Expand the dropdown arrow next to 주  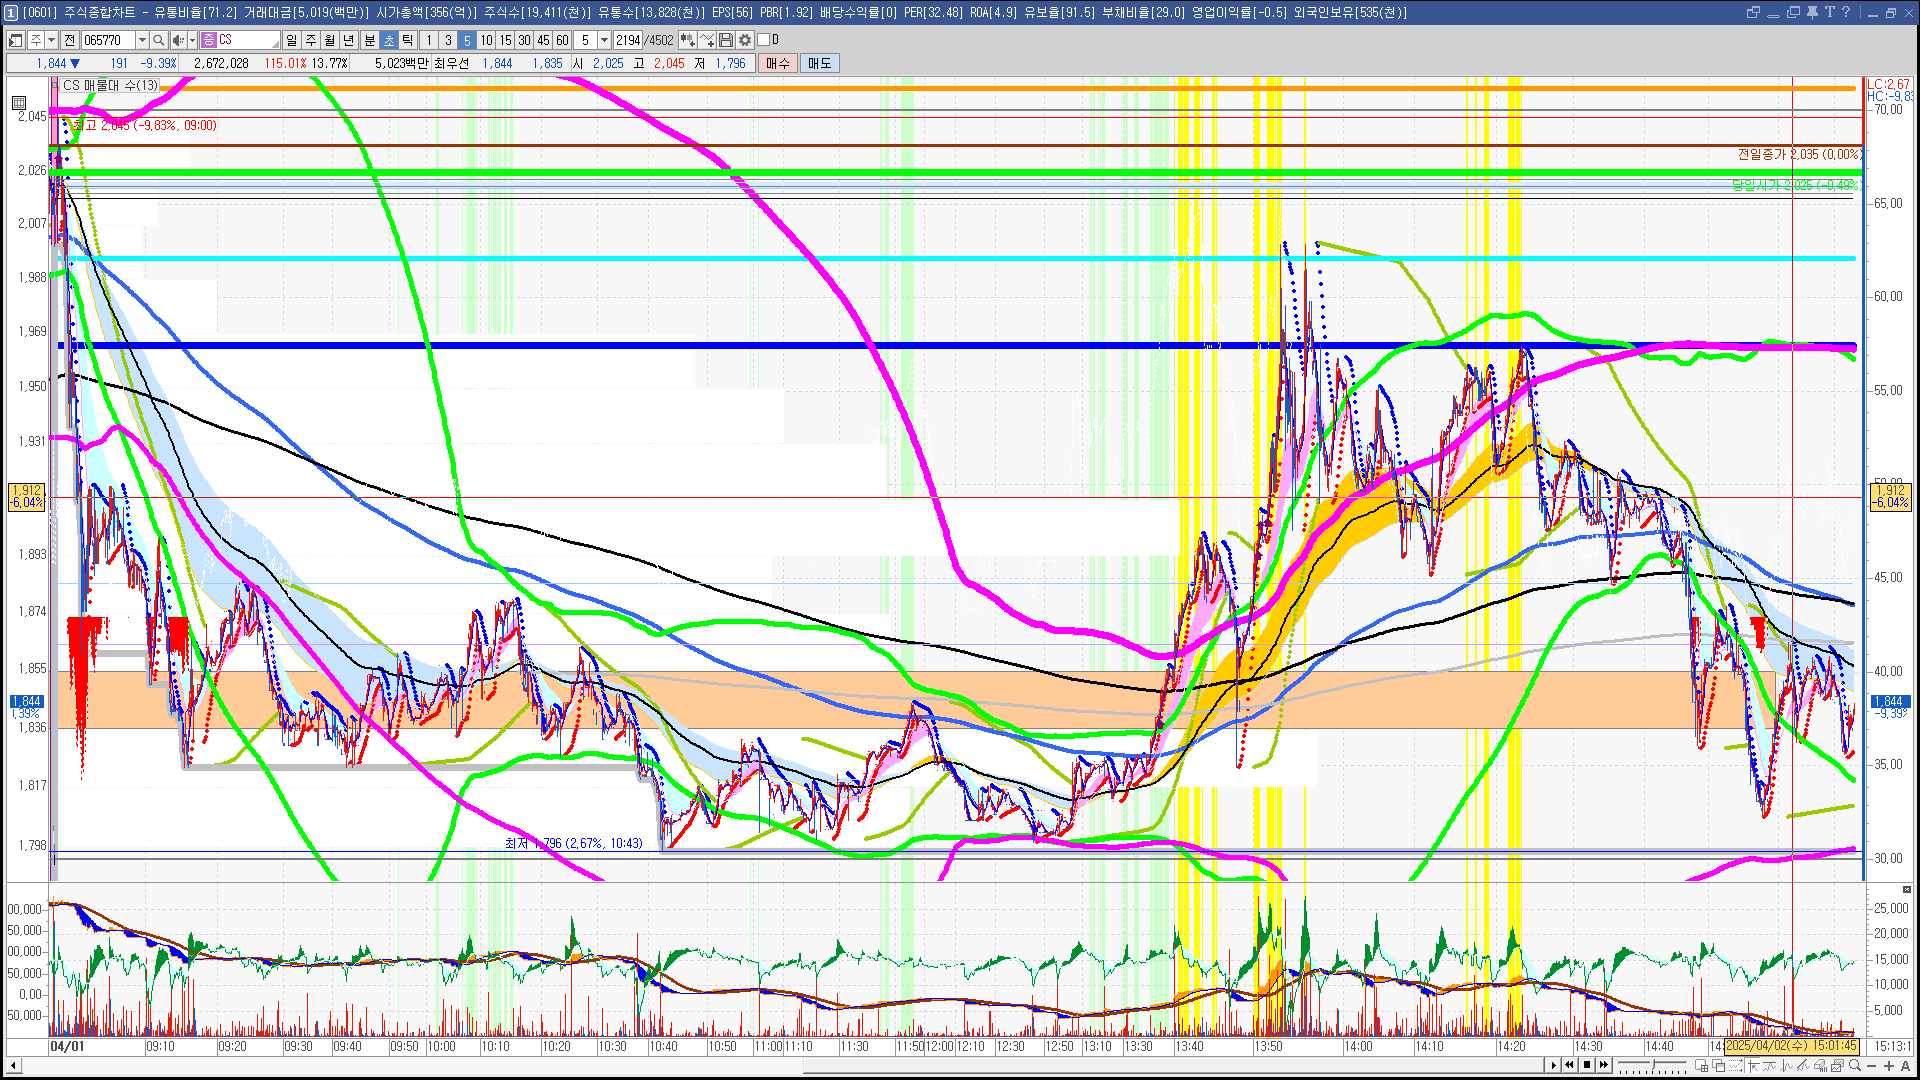51,40
